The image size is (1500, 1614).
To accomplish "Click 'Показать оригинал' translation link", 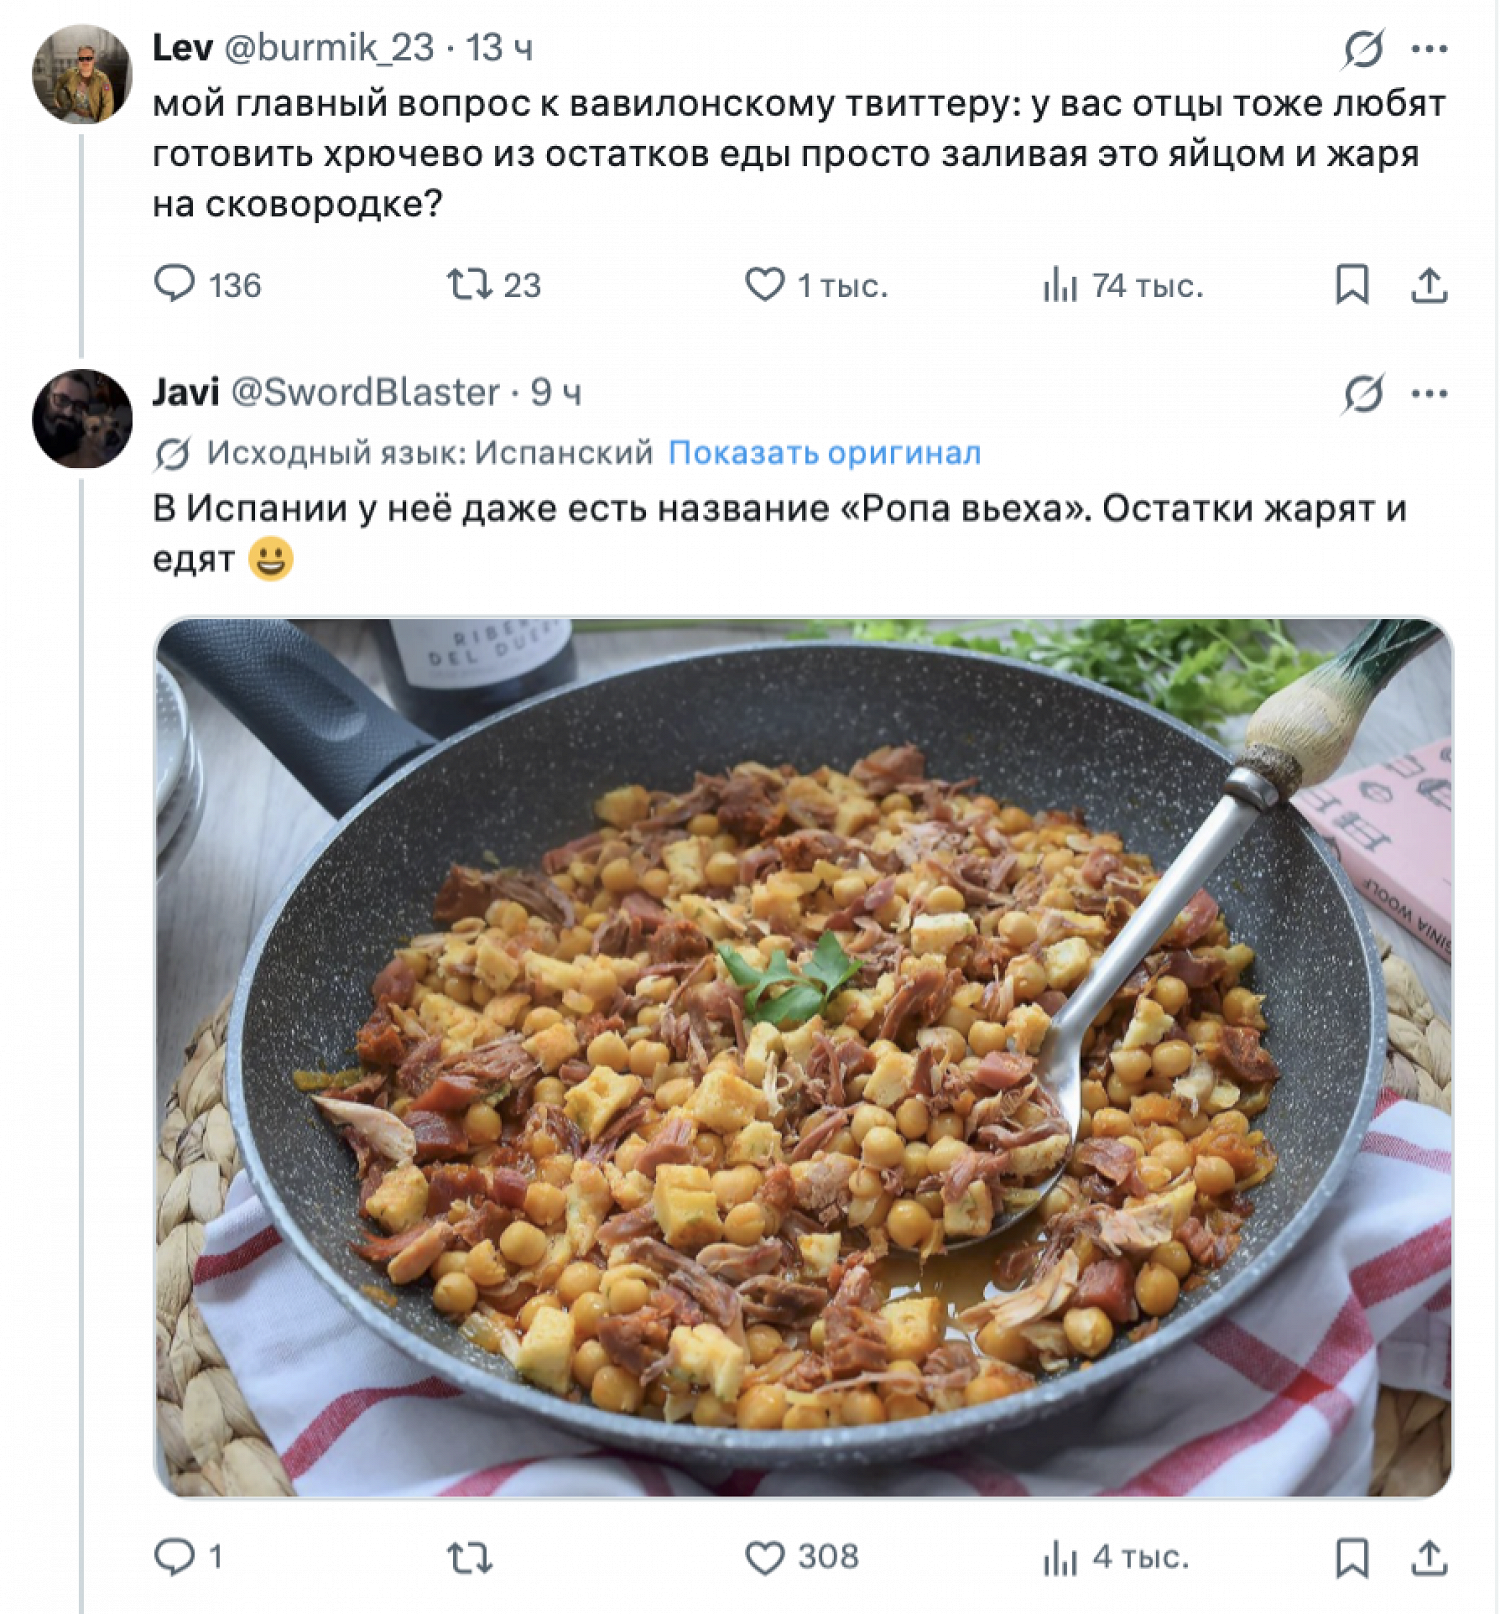I will click(824, 453).
